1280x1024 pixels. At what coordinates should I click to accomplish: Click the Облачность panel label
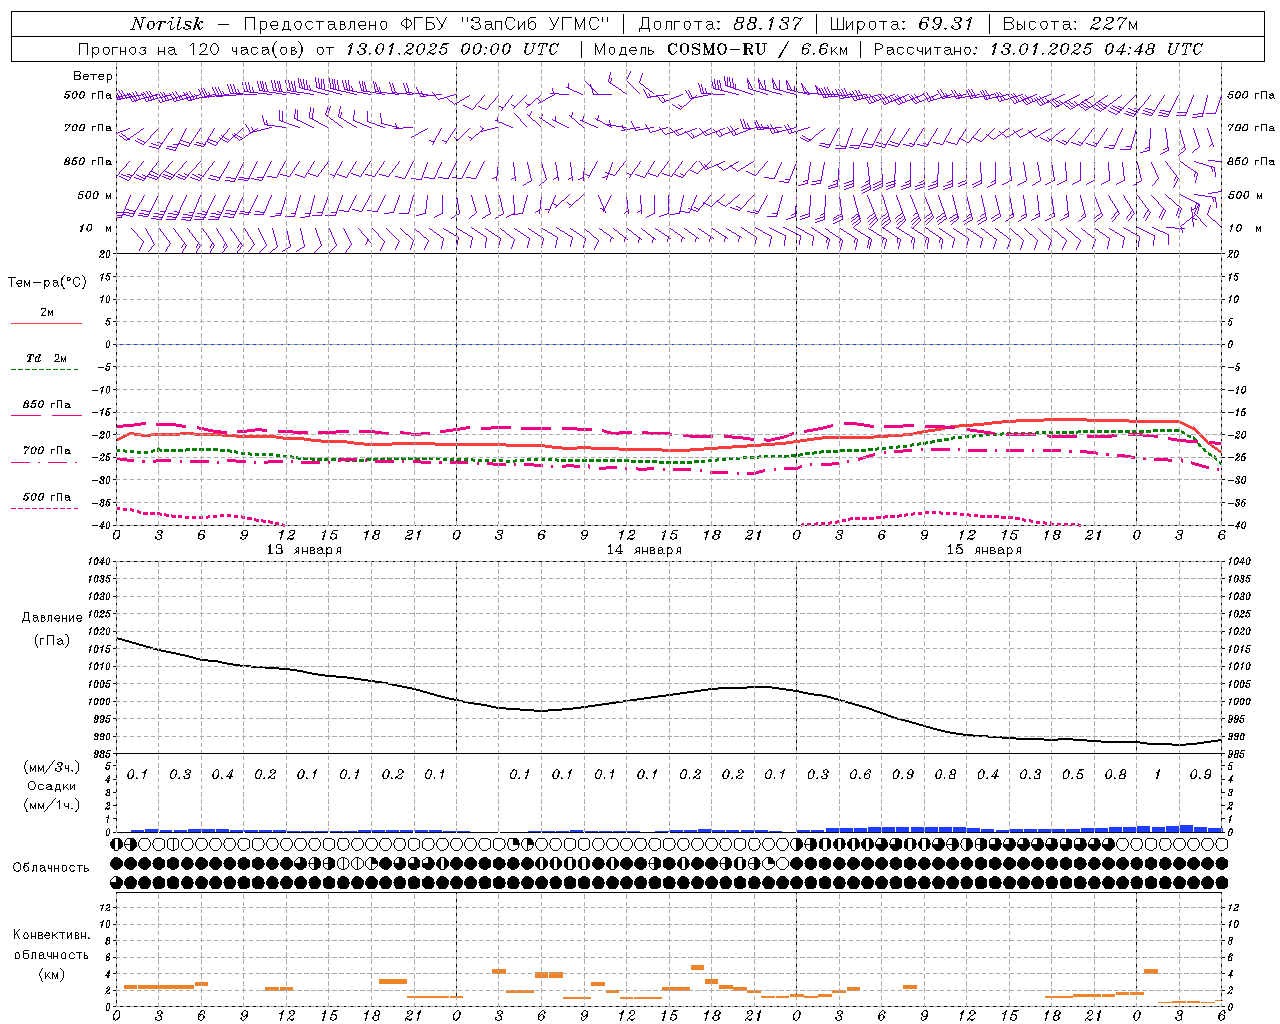click(51, 868)
